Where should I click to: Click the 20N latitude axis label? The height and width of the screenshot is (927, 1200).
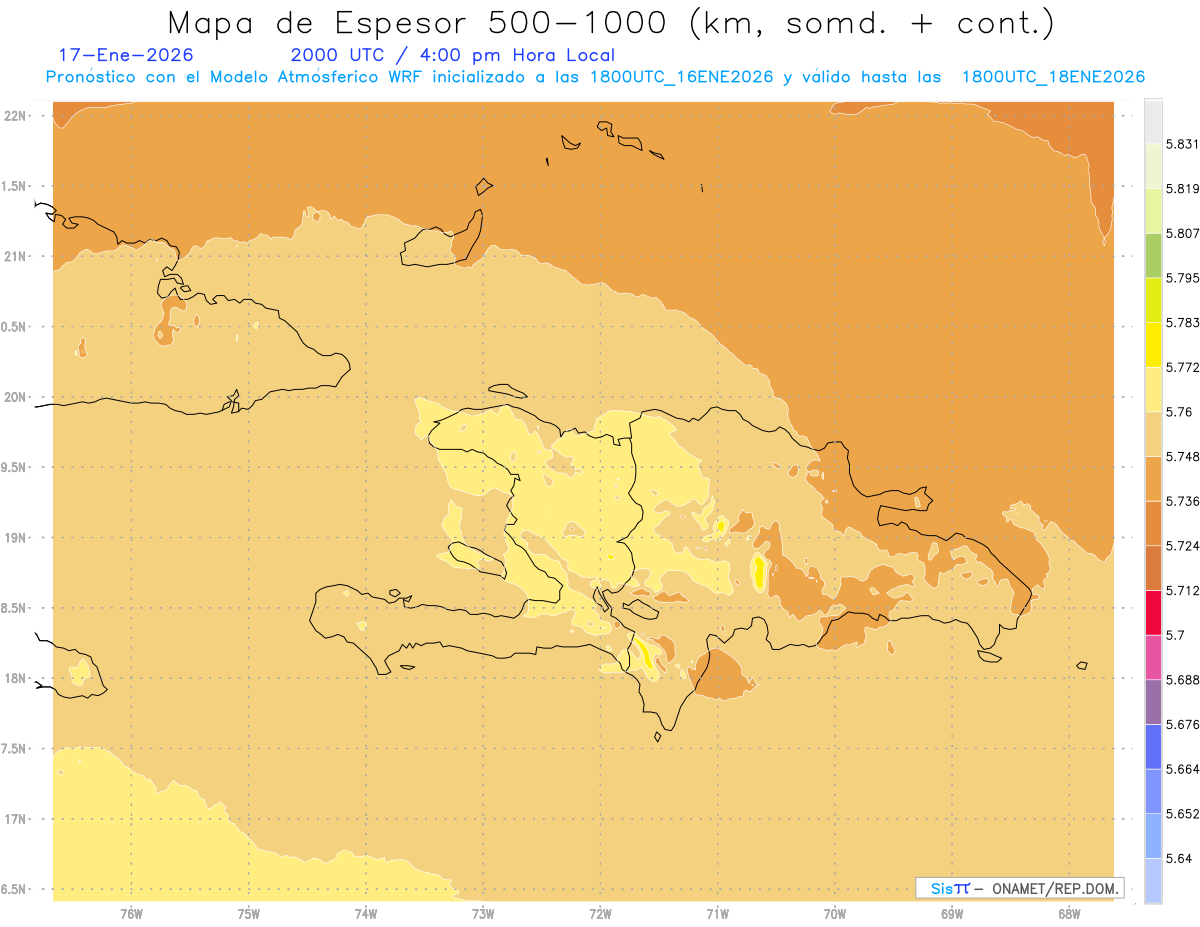click(14, 397)
